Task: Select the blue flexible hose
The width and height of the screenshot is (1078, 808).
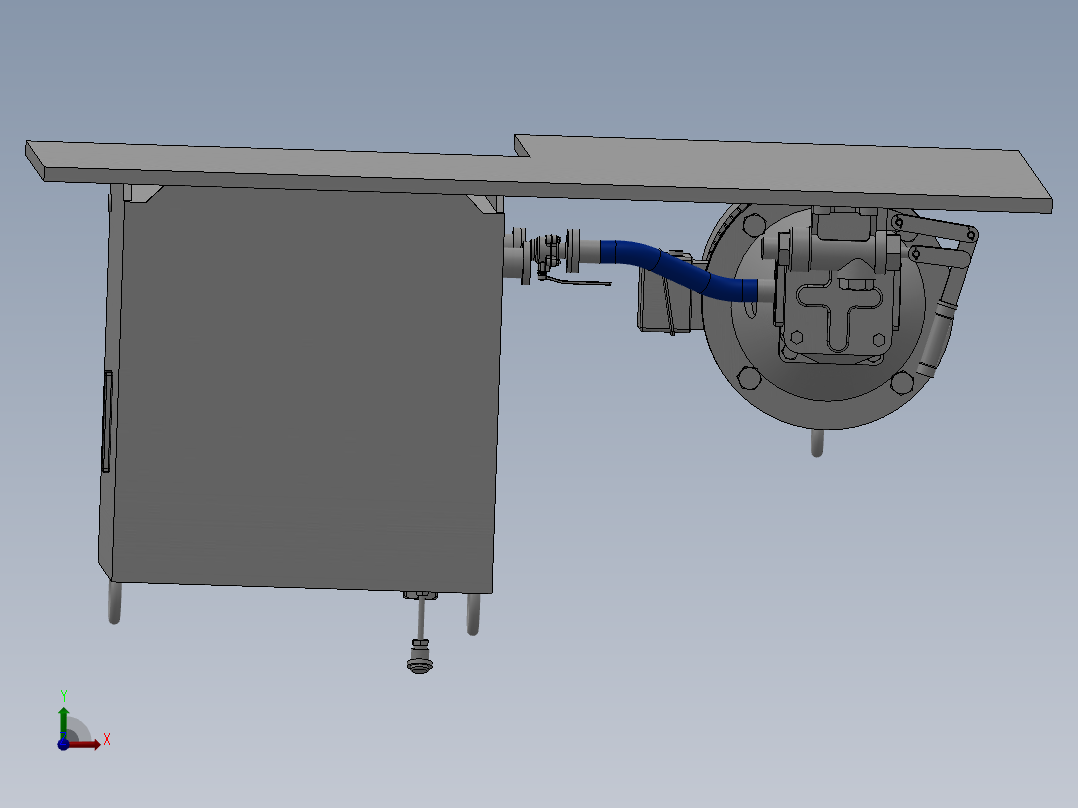Action: pyautogui.click(x=679, y=270)
